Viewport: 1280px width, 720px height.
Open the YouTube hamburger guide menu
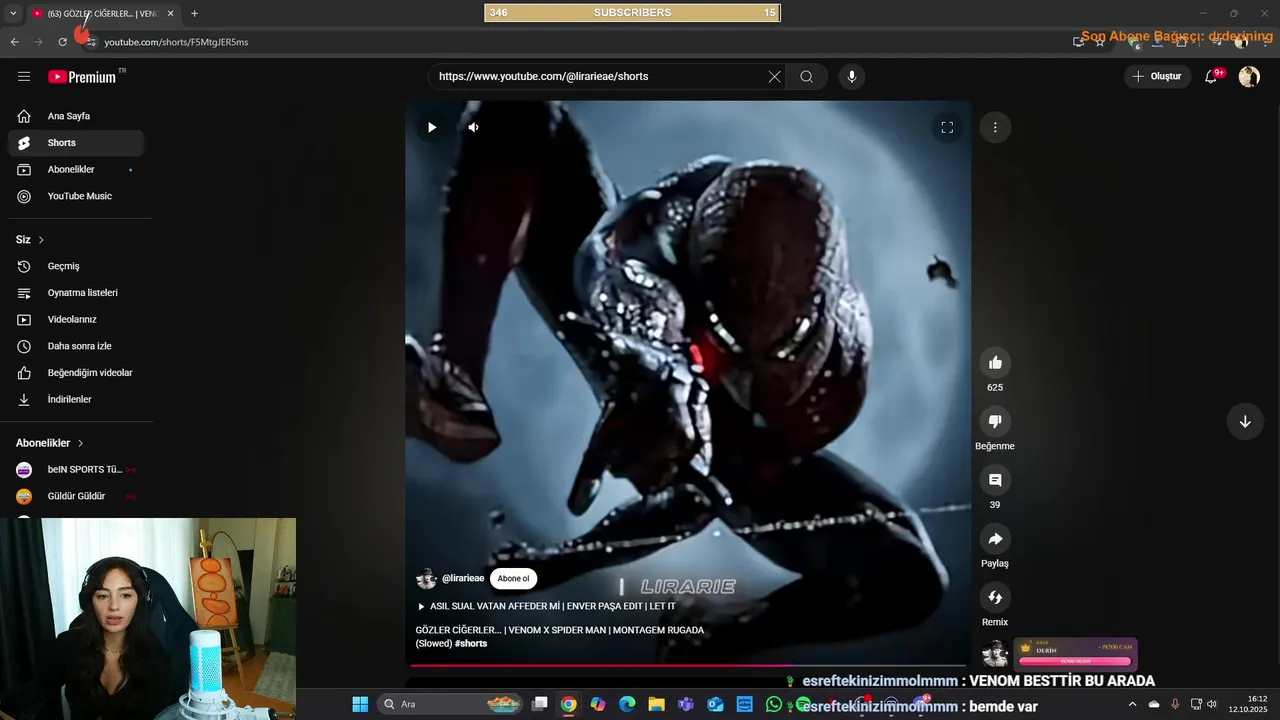click(x=24, y=76)
